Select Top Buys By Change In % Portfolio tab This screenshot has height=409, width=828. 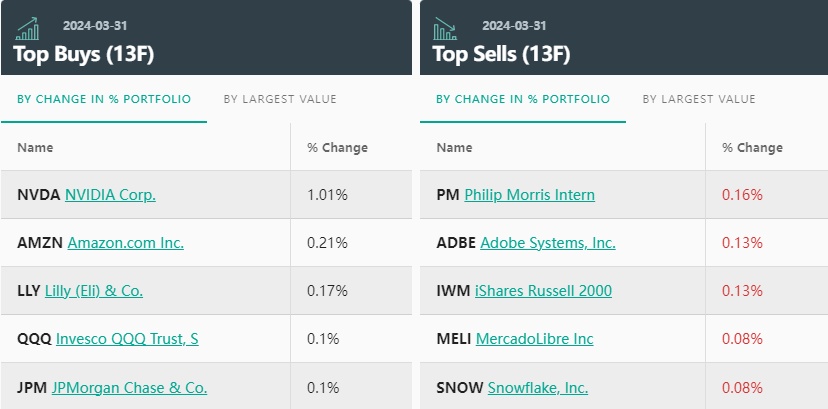click(104, 99)
